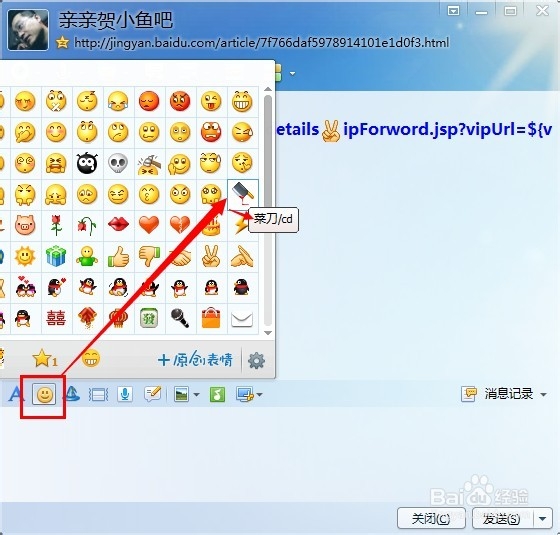The width and height of the screenshot is (560, 535).
Task: Open the window title-bar menu button
Action: pyautogui.click(x=454, y=11)
